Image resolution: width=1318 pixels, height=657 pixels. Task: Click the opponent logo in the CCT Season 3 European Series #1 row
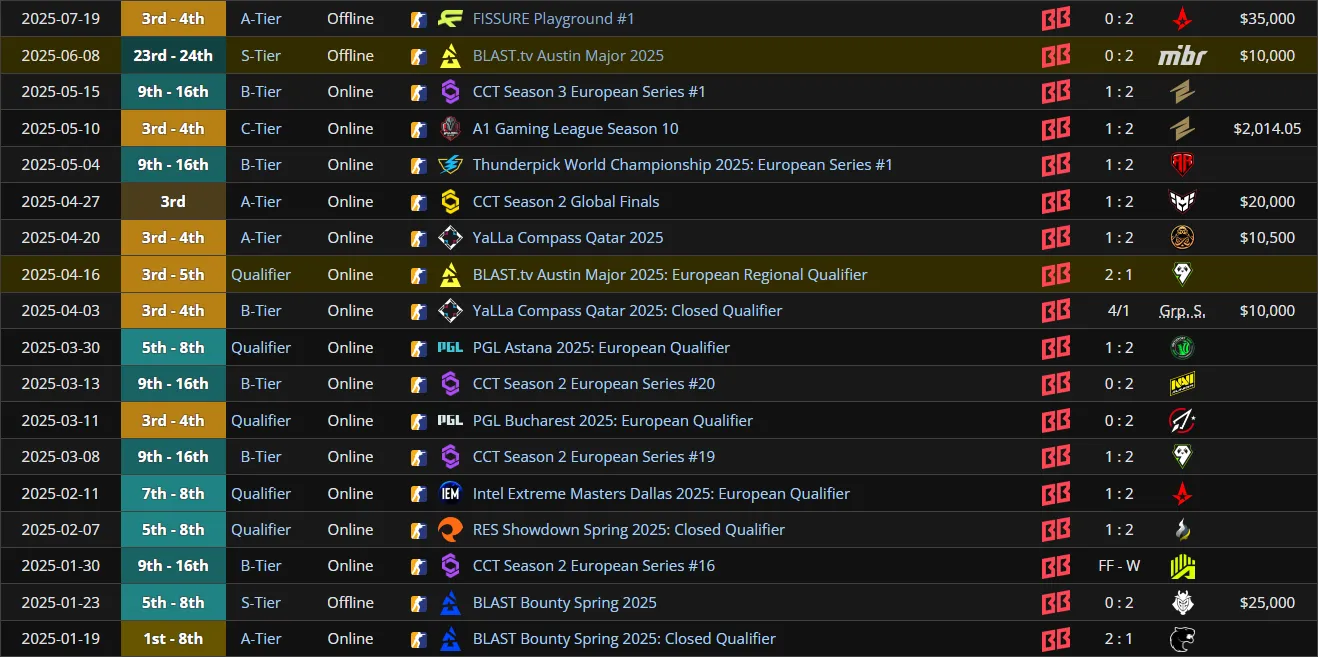pos(1182,92)
